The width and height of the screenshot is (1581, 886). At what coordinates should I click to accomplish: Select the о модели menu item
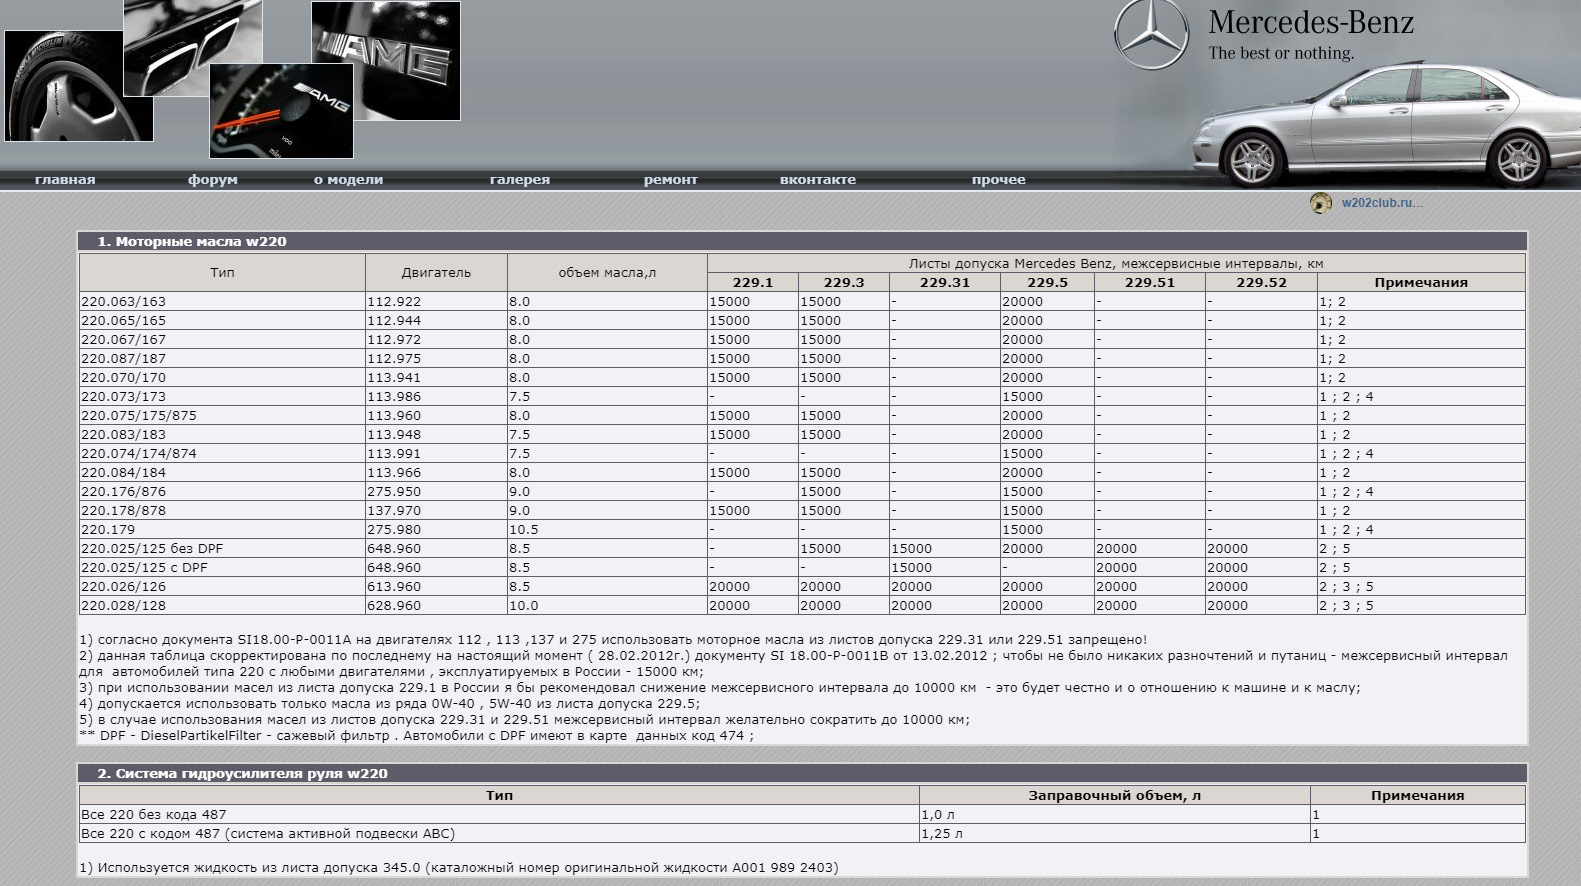[x=349, y=180]
